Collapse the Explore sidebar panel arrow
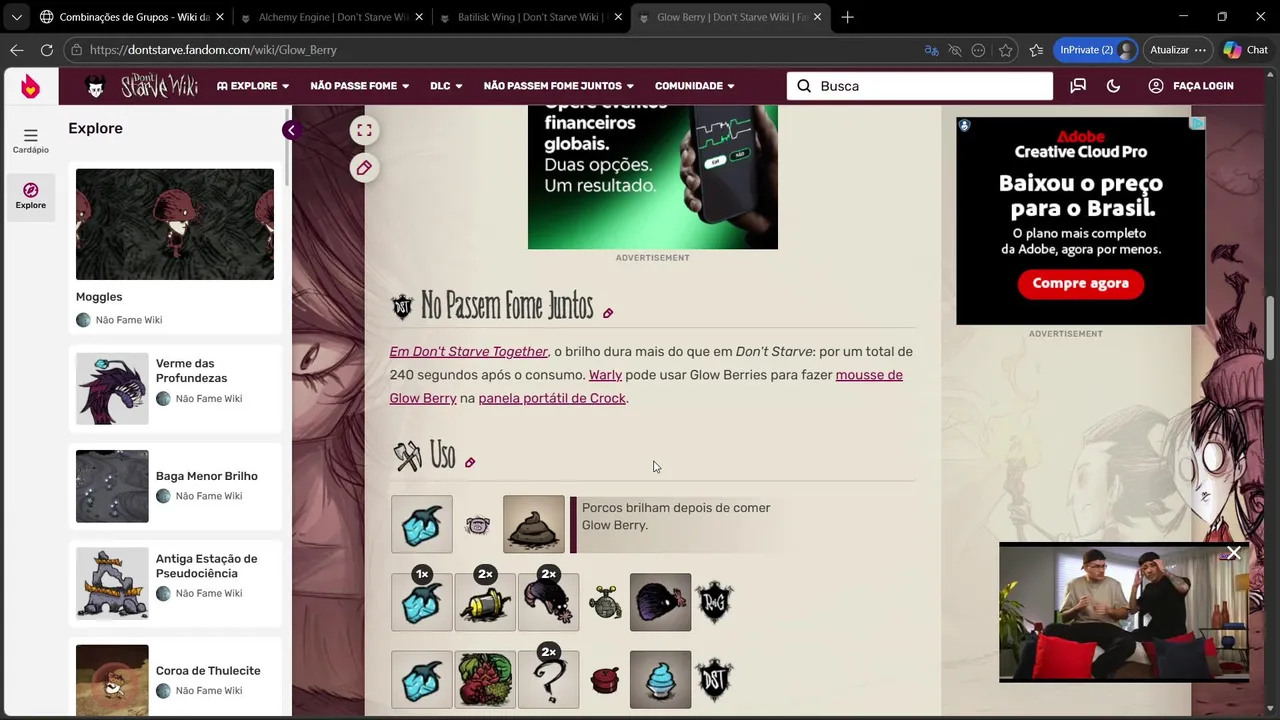The image size is (1280, 720). coord(290,130)
